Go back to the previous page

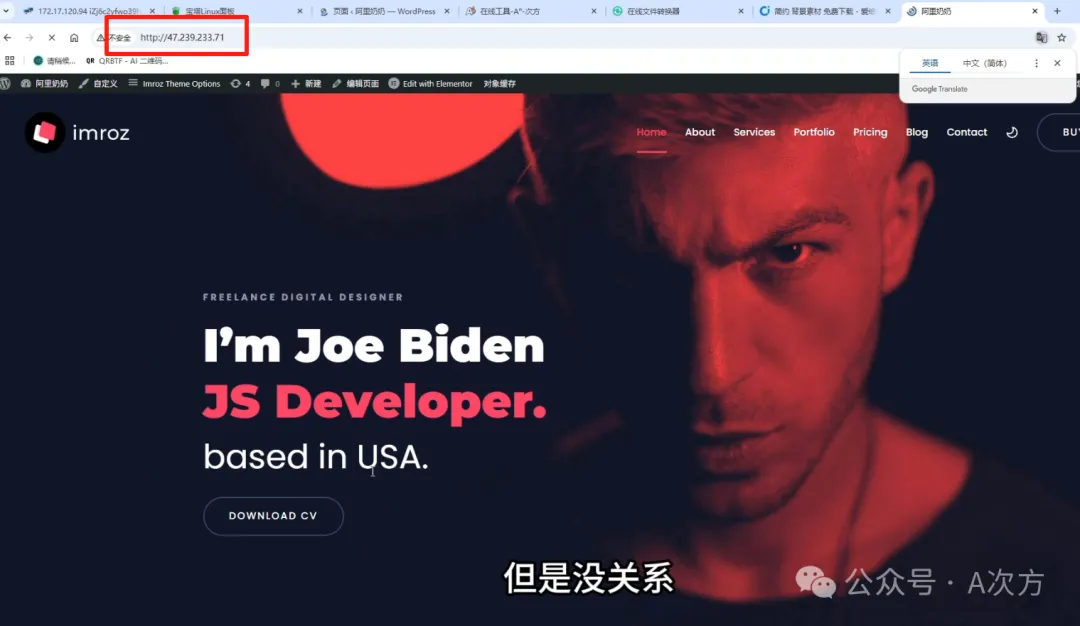click(8, 38)
